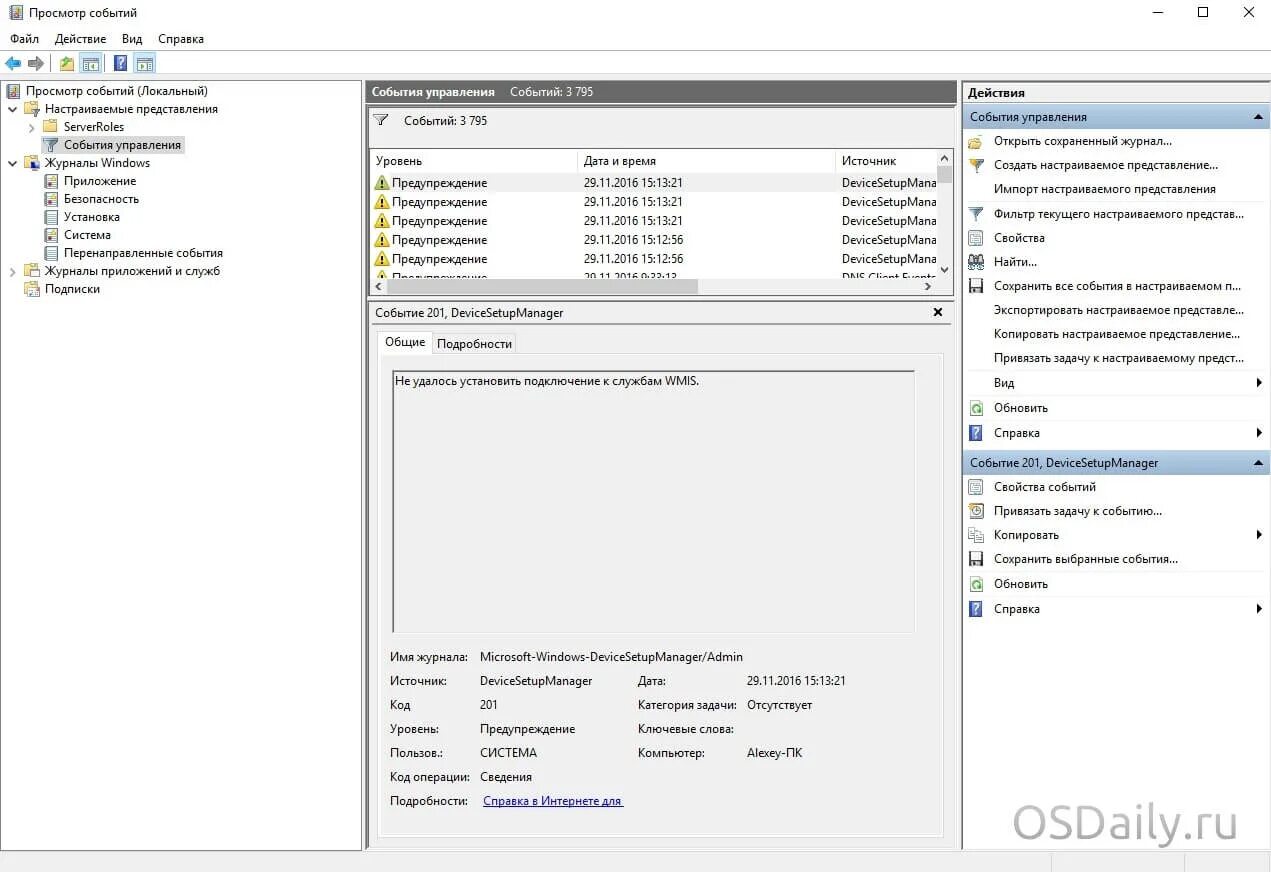Select События управления in the tree

[122, 145]
